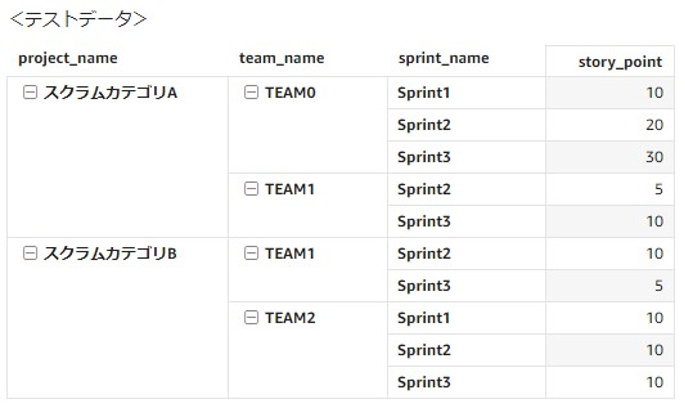Click the スクラムカテゴリB label text
The height and width of the screenshot is (408, 685).
(110, 253)
